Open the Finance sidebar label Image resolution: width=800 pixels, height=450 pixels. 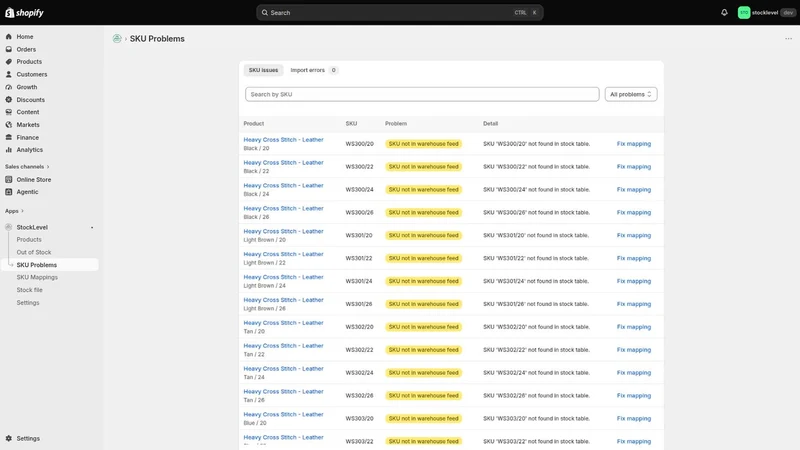(28, 138)
